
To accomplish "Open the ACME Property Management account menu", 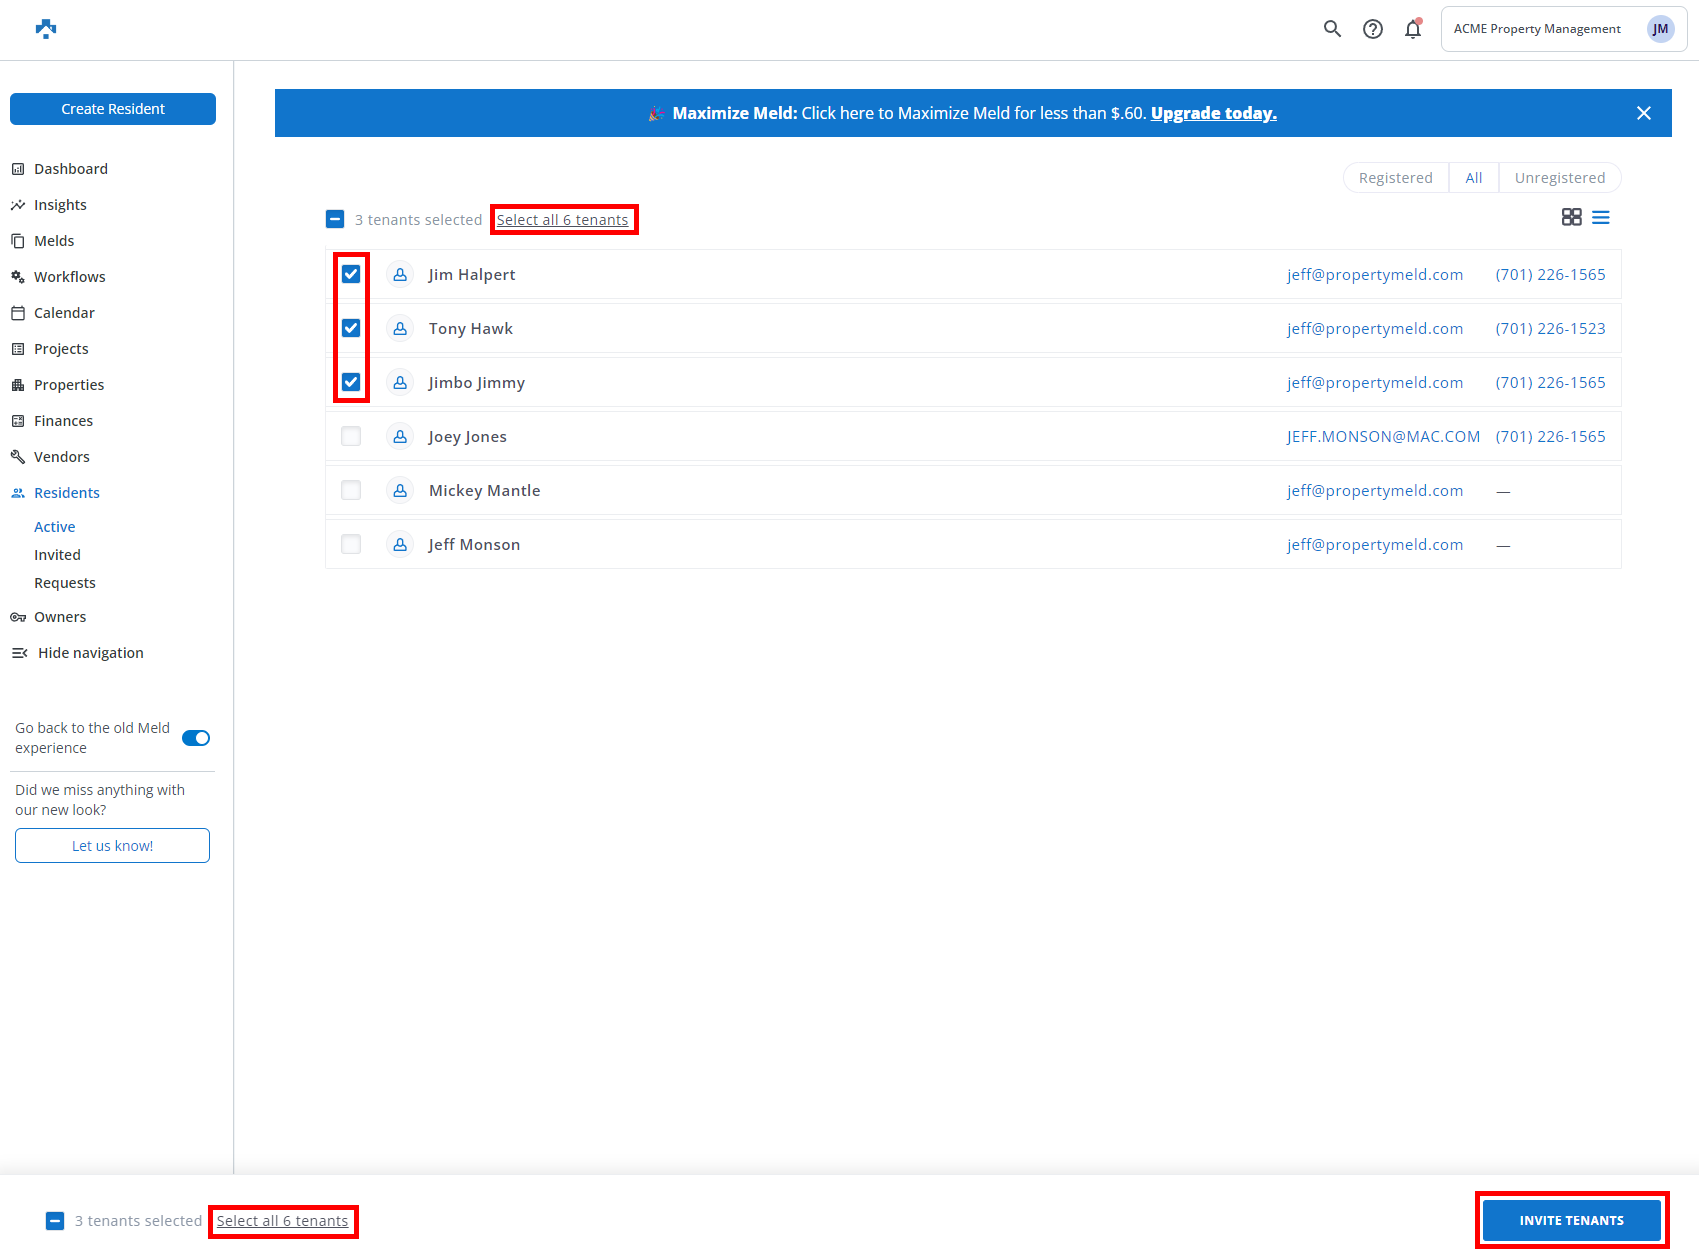I will coord(1563,29).
